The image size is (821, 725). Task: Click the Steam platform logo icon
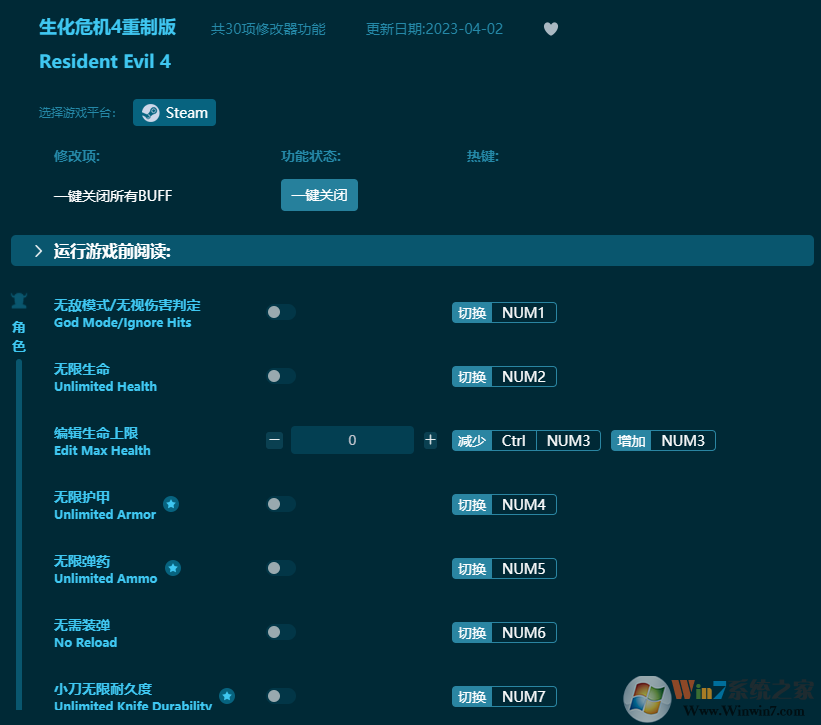(x=150, y=112)
